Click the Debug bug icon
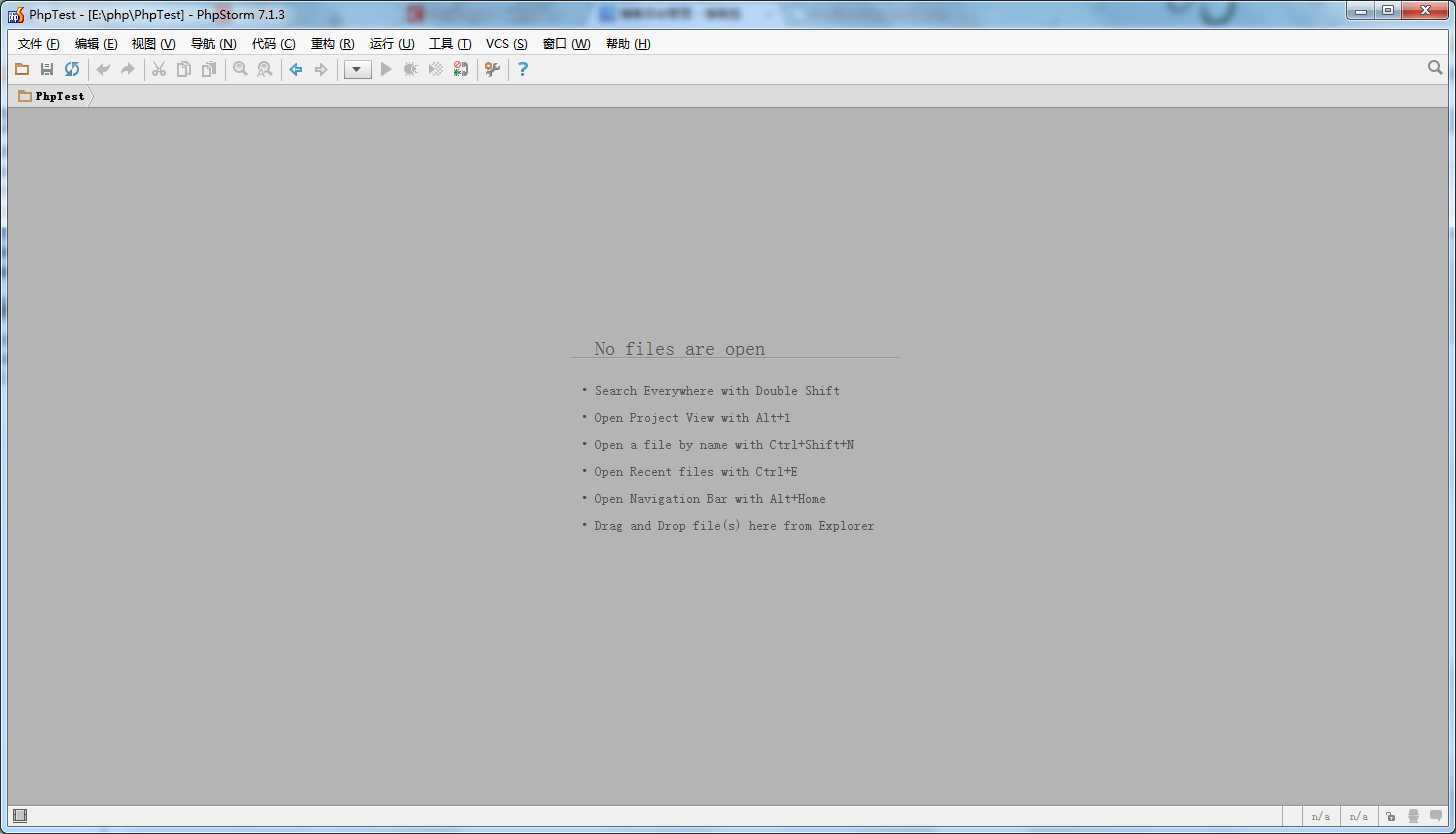The width and height of the screenshot is (1456, 834). tap(411, 69)
